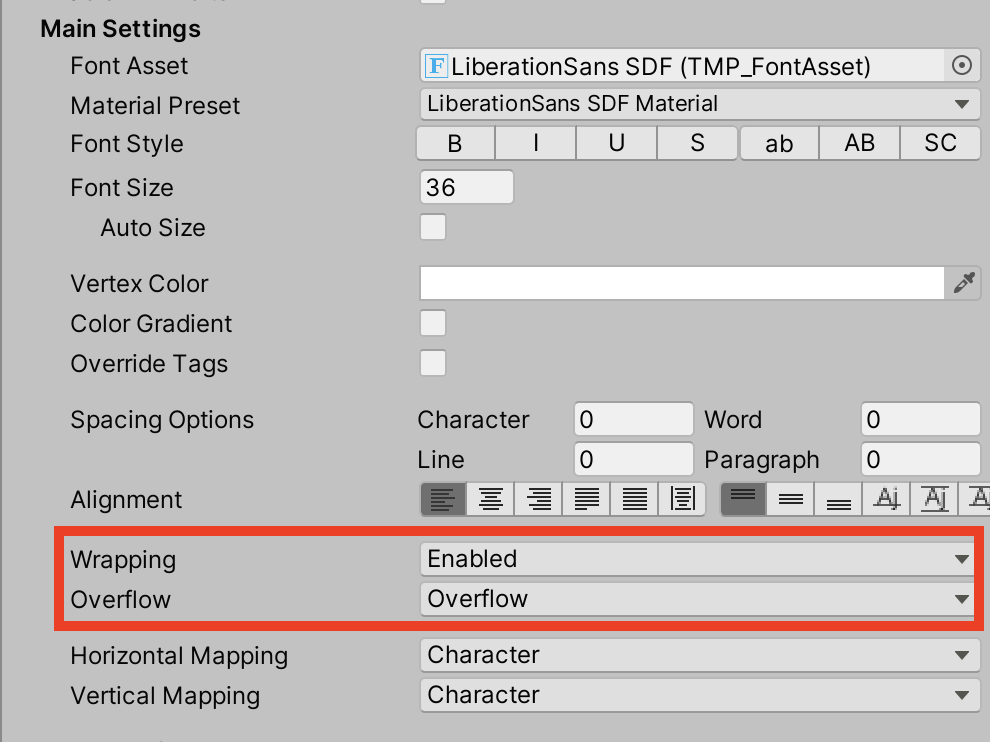
Task: Toggle Italic font style button
Action: point(536,143)
